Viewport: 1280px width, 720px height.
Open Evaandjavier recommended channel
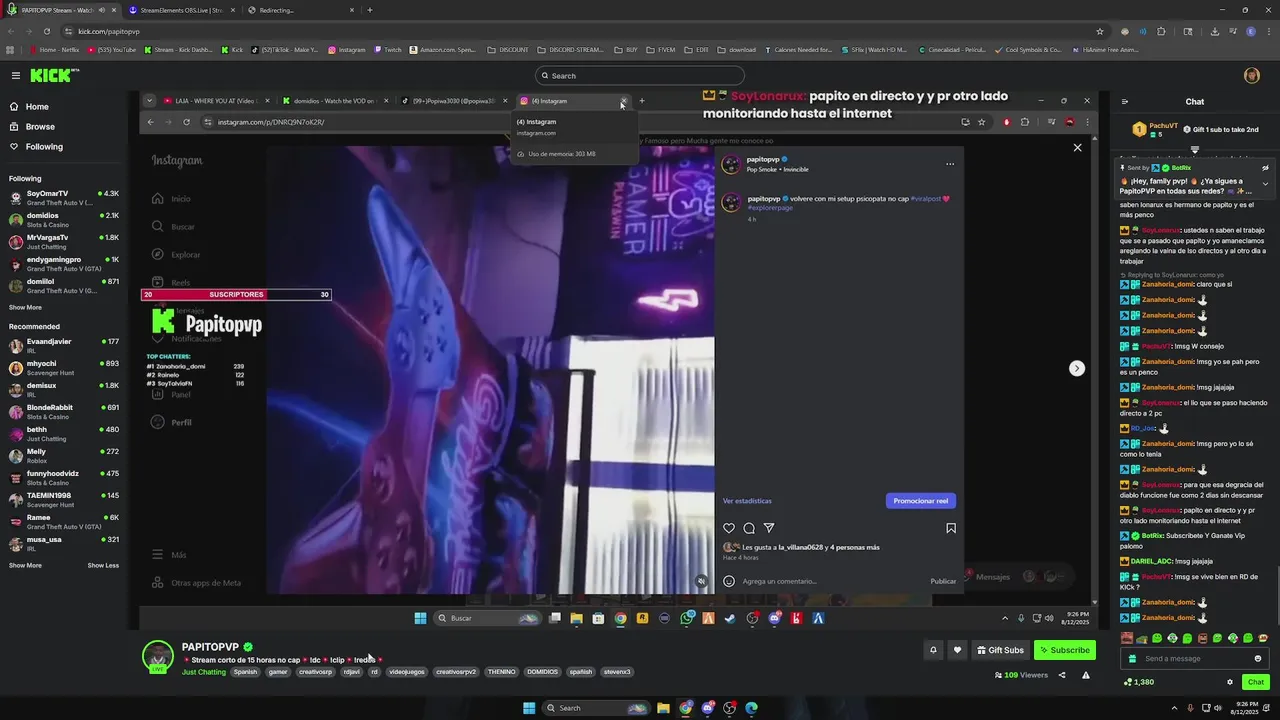point(62,345)
